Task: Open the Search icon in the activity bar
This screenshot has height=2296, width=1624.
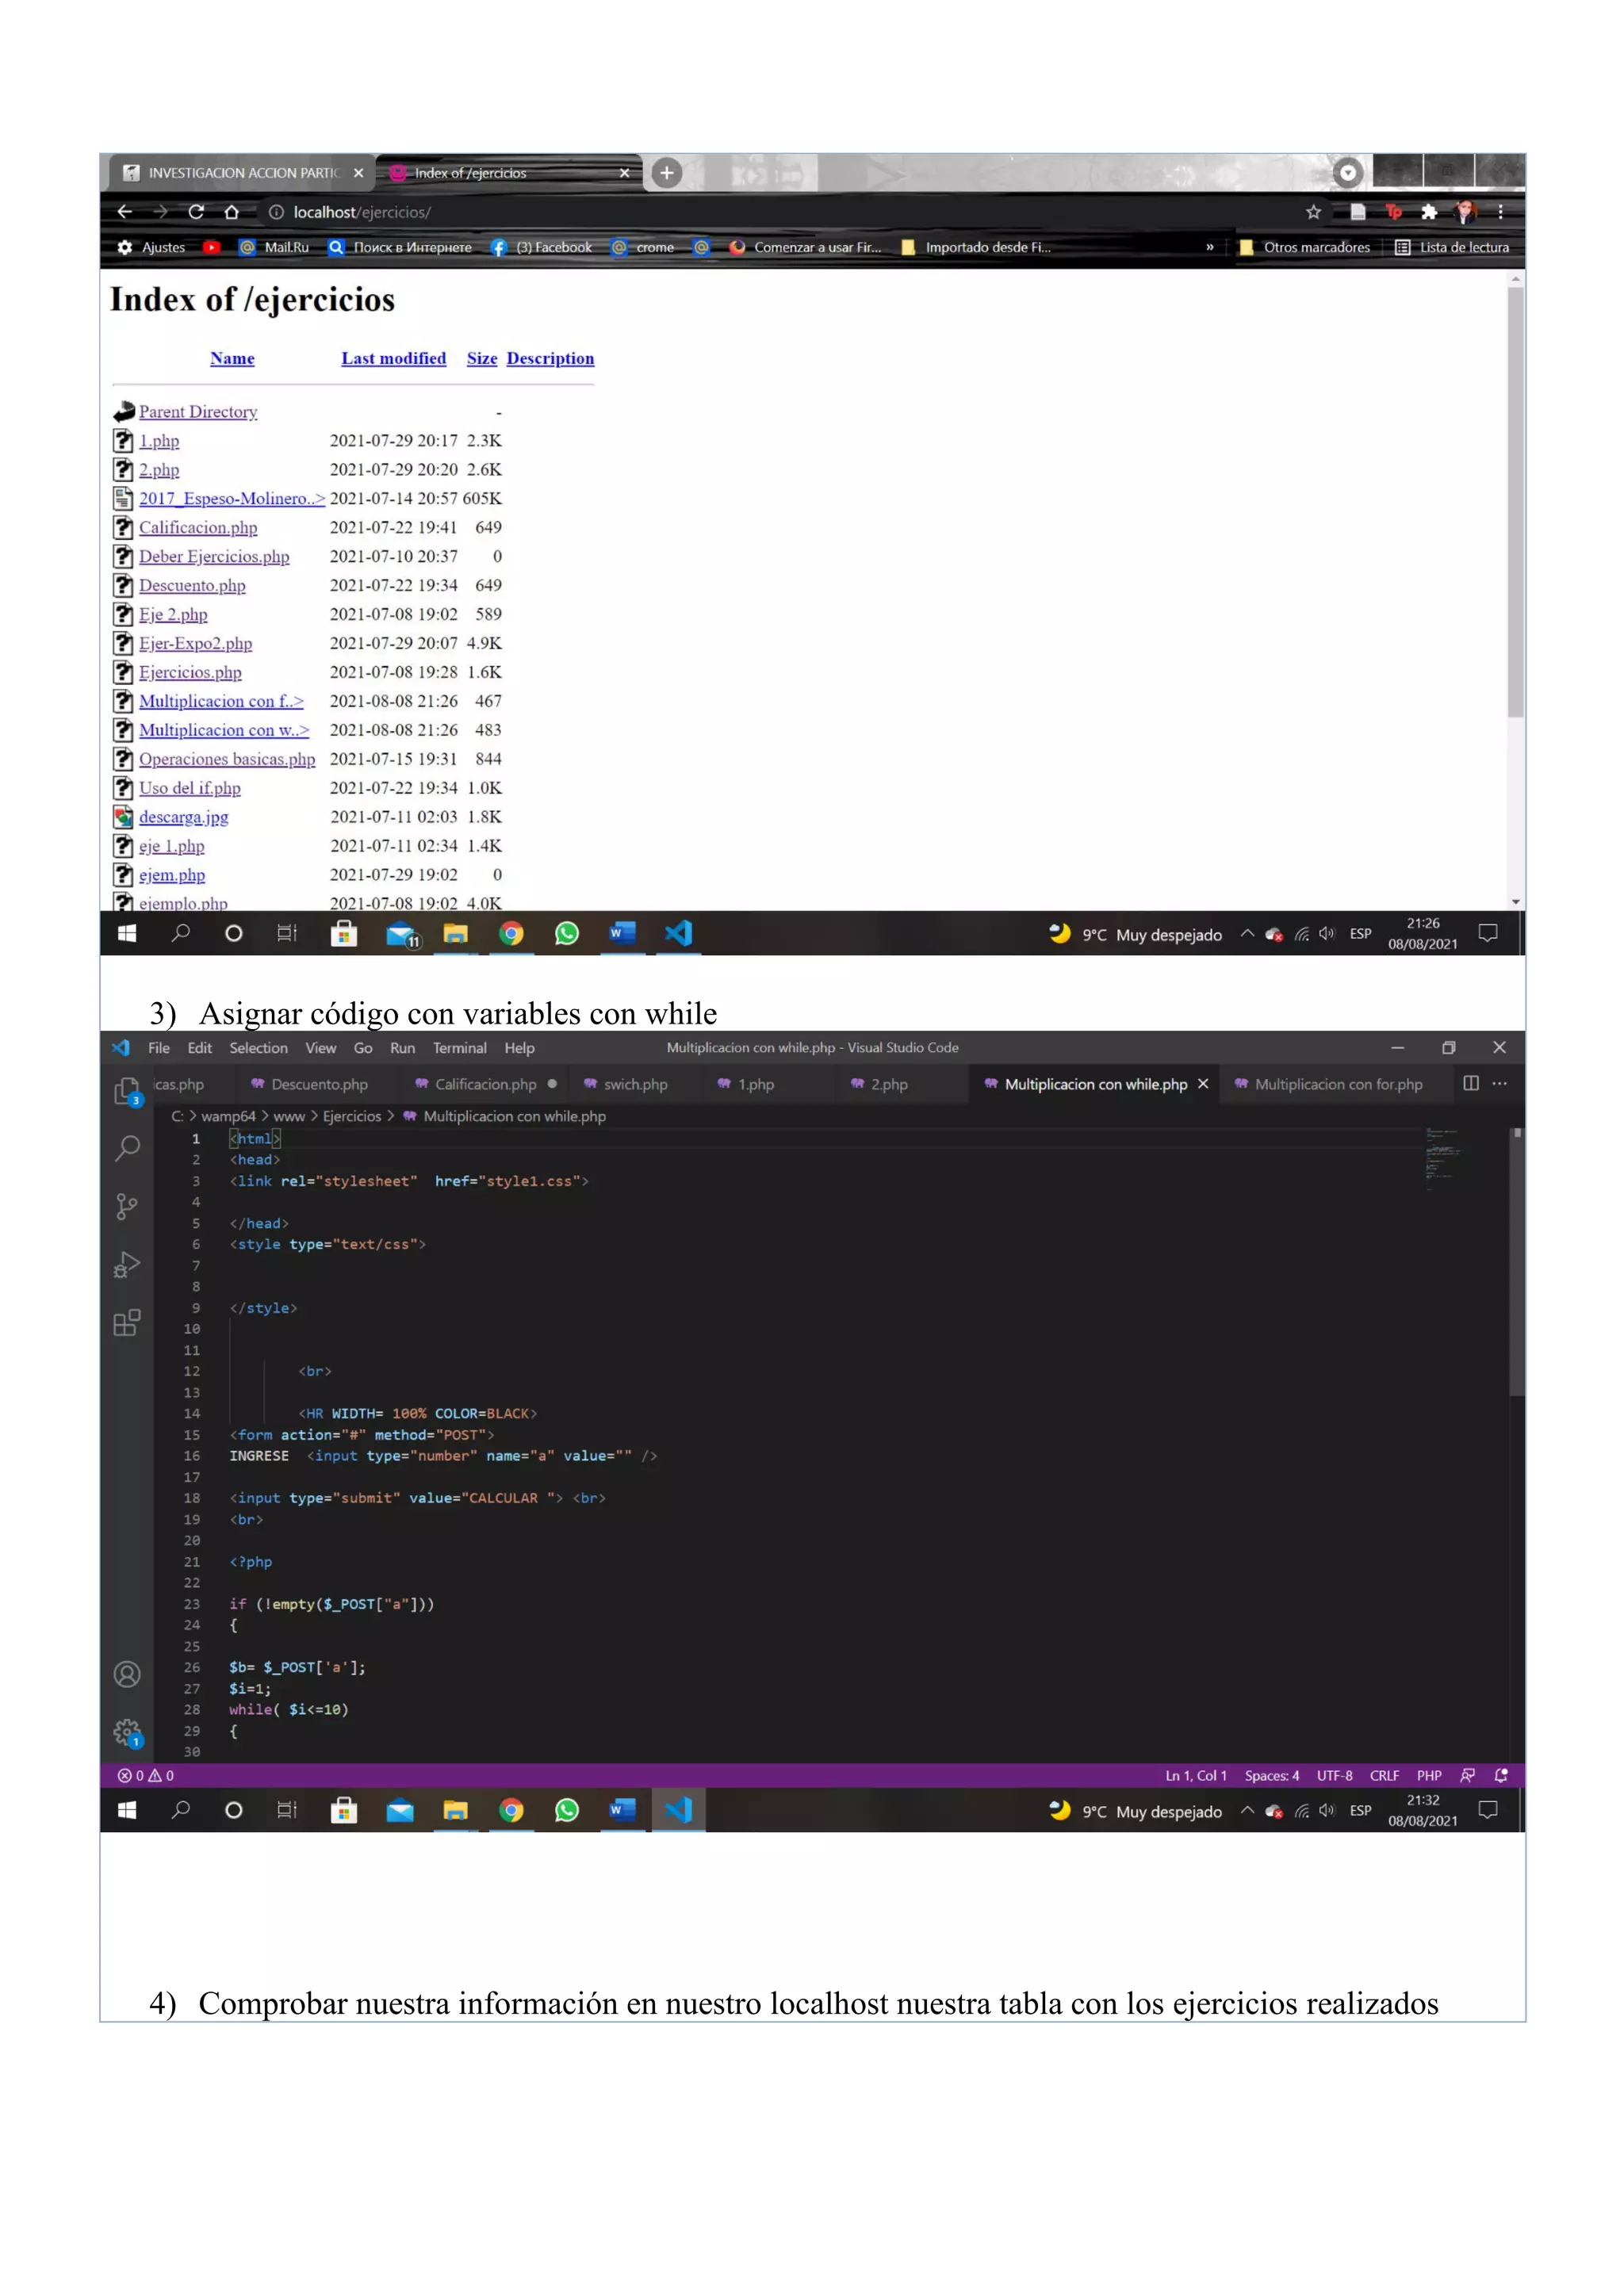Action: click(x=127, y=1148)
